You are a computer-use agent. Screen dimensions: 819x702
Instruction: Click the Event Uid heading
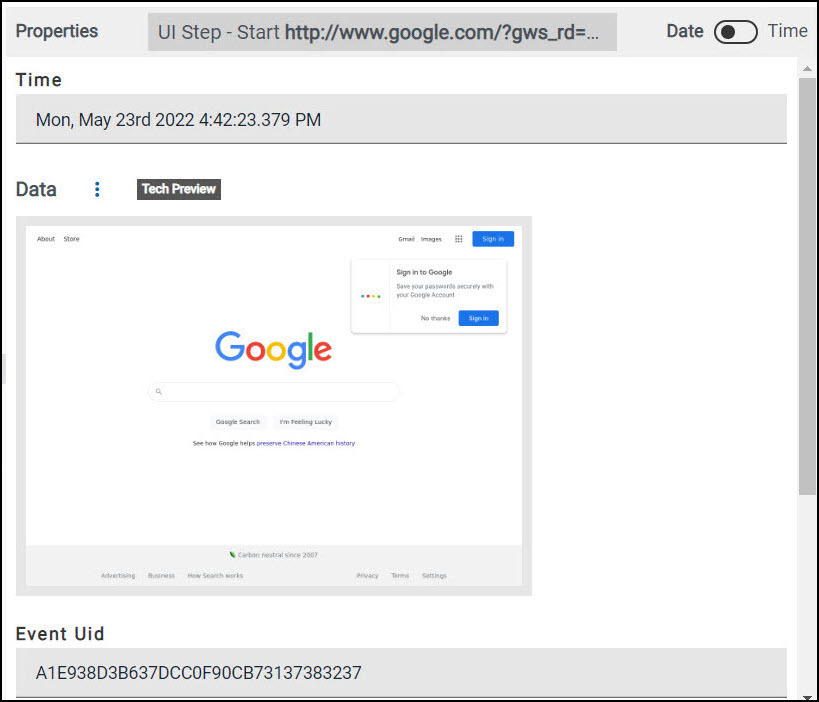60,634
